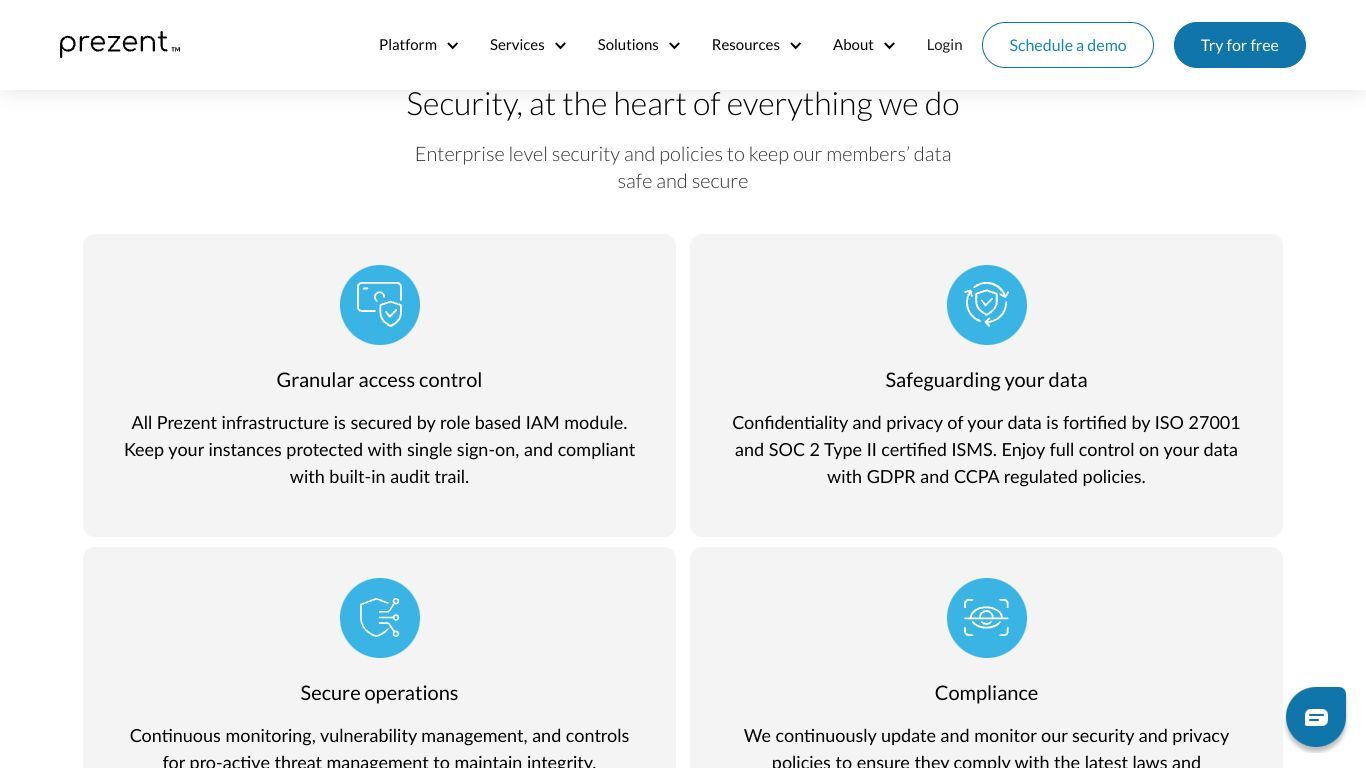Image resolution: width=1366 pixels, height=768 pixels.
Task: Click the Safeguarding your data heading
Action: click(986, 380)
